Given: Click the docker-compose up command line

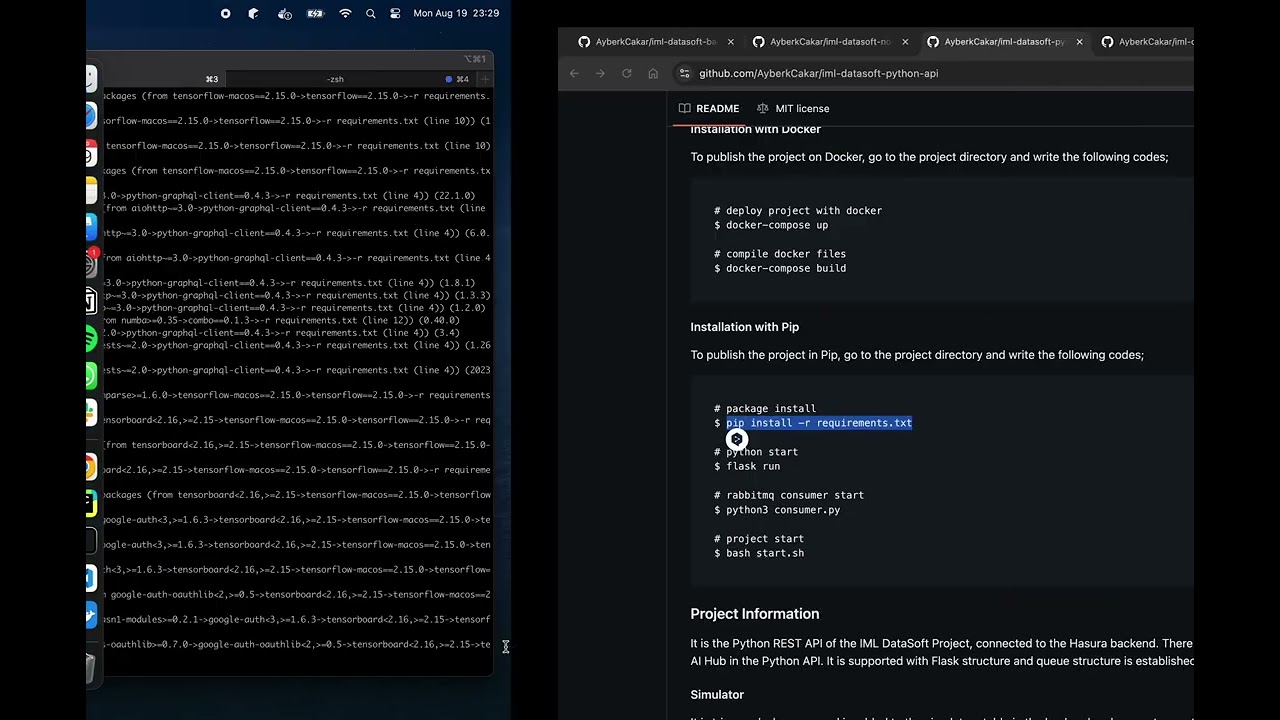Looking at the screenshot, I should tap(771, 225).
